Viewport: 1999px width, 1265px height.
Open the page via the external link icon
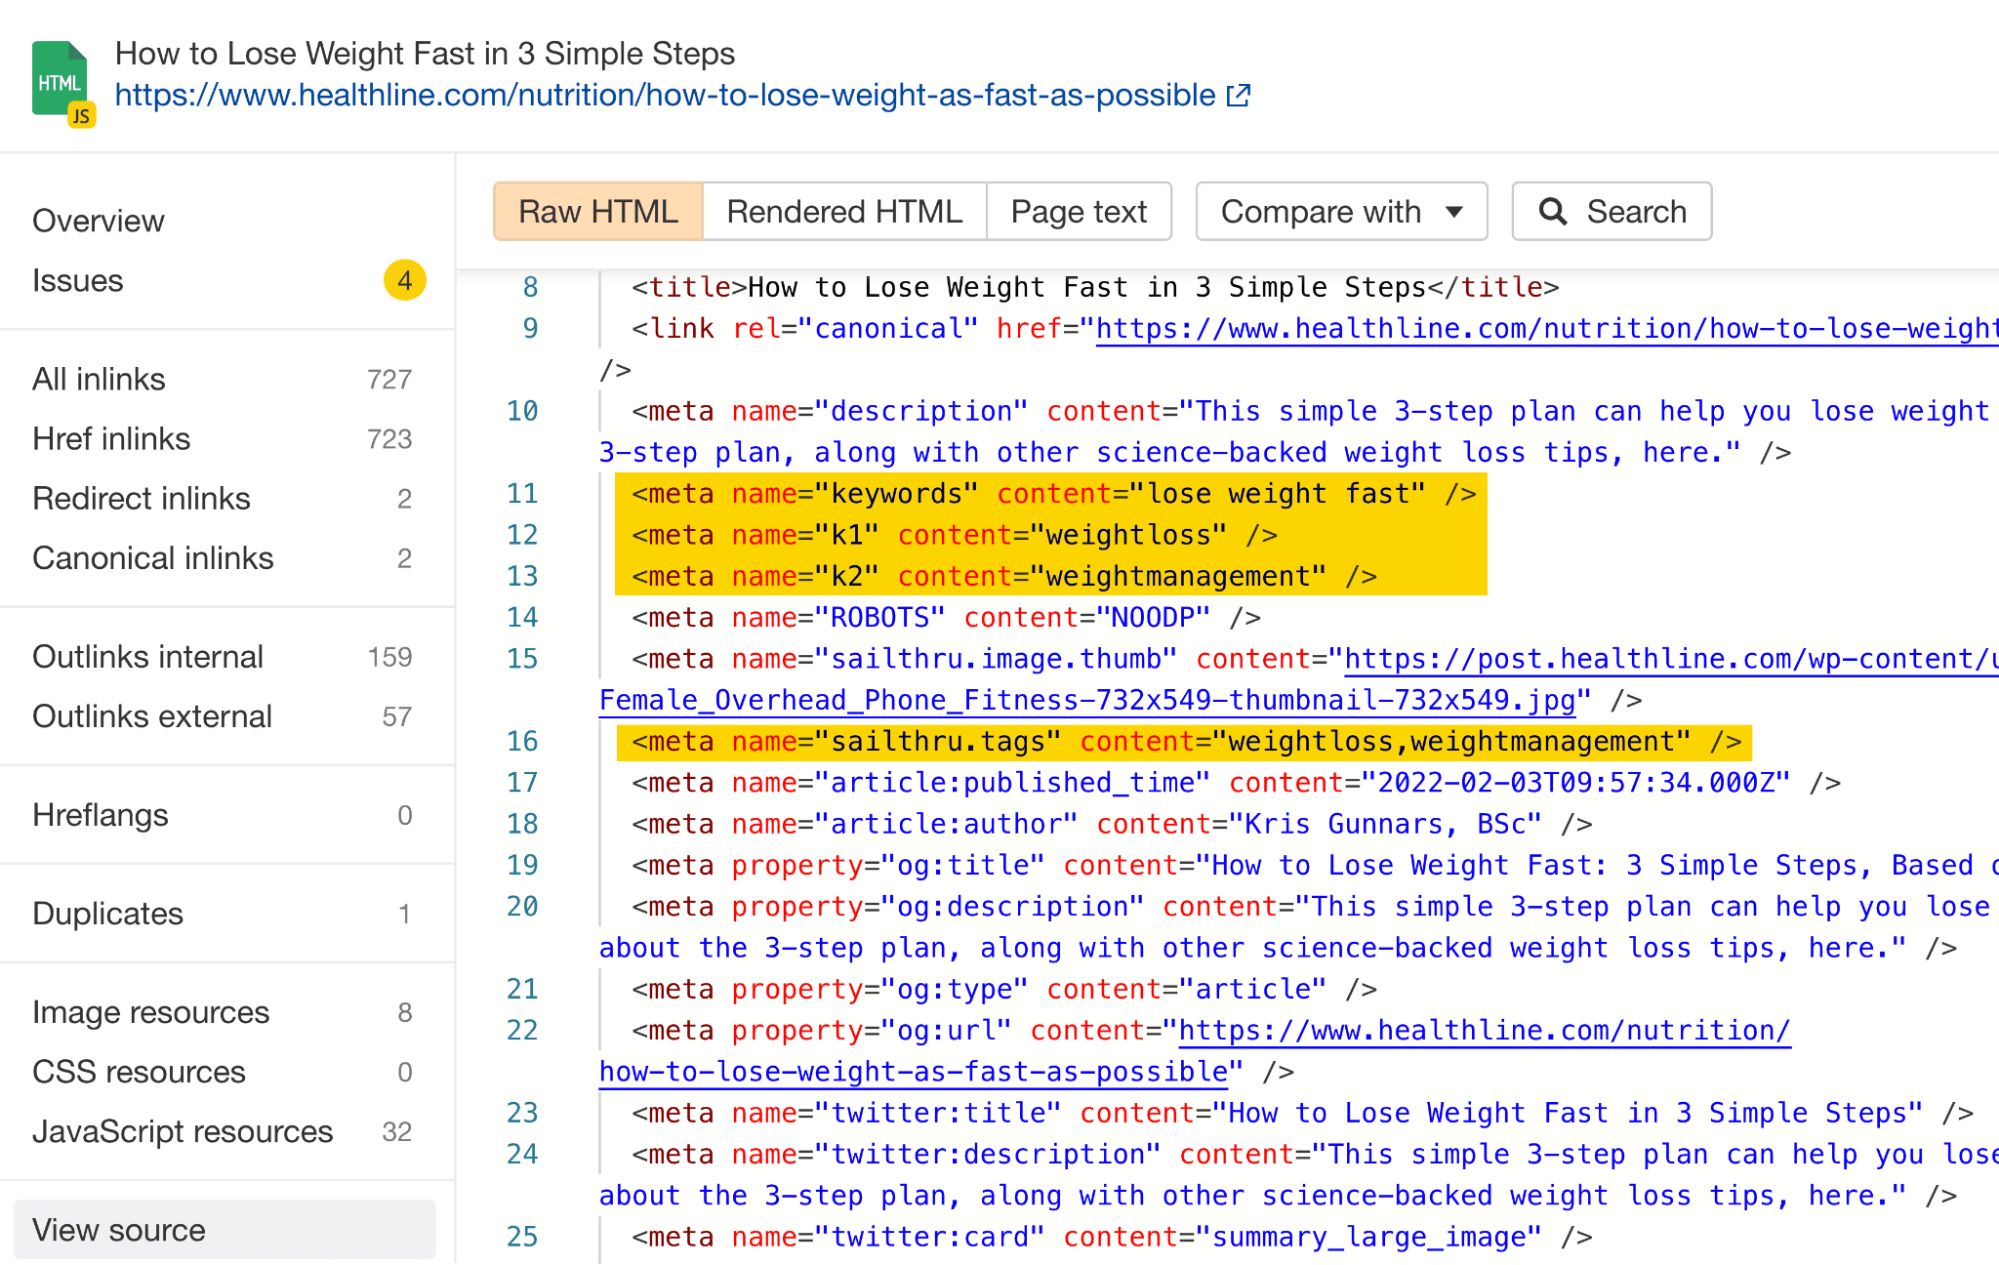1238,95
